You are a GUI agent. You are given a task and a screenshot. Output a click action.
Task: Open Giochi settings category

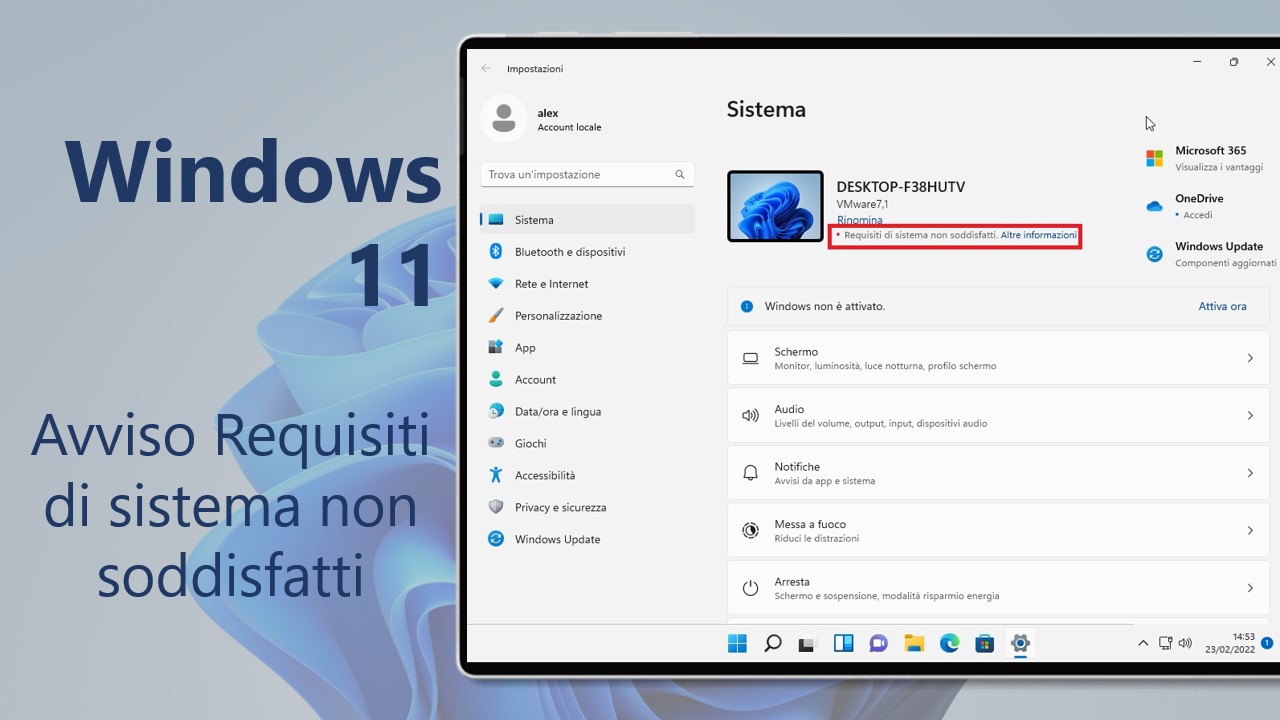587,444
